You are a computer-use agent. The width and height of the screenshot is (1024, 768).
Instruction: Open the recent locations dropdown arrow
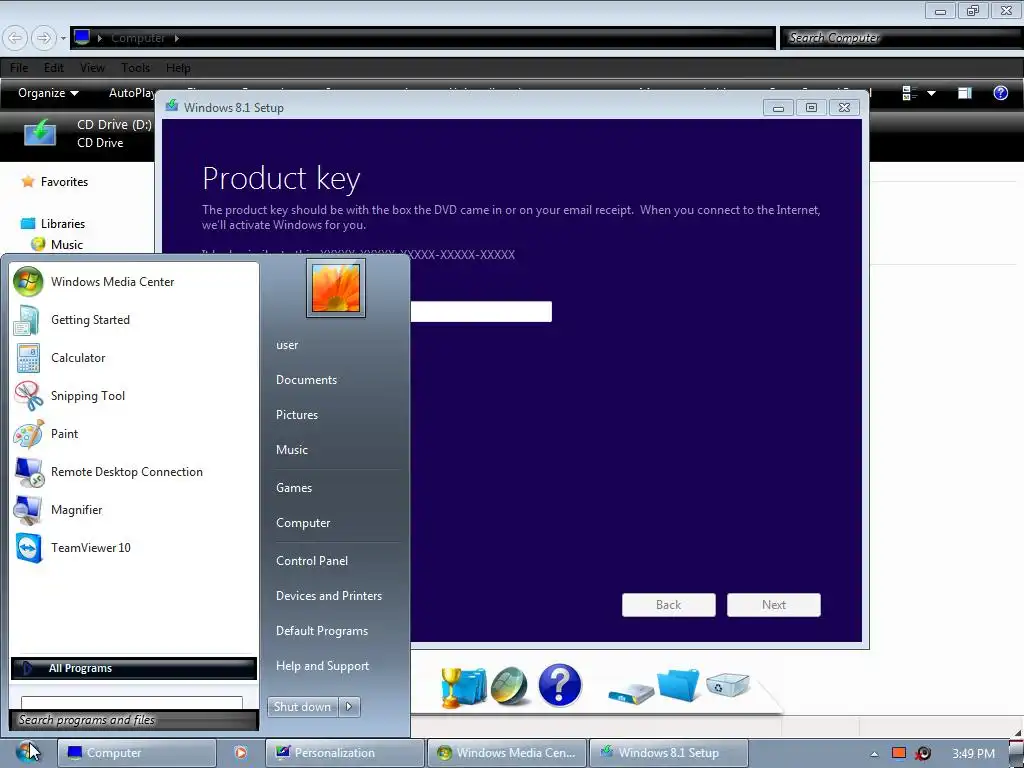coord(63,38)
